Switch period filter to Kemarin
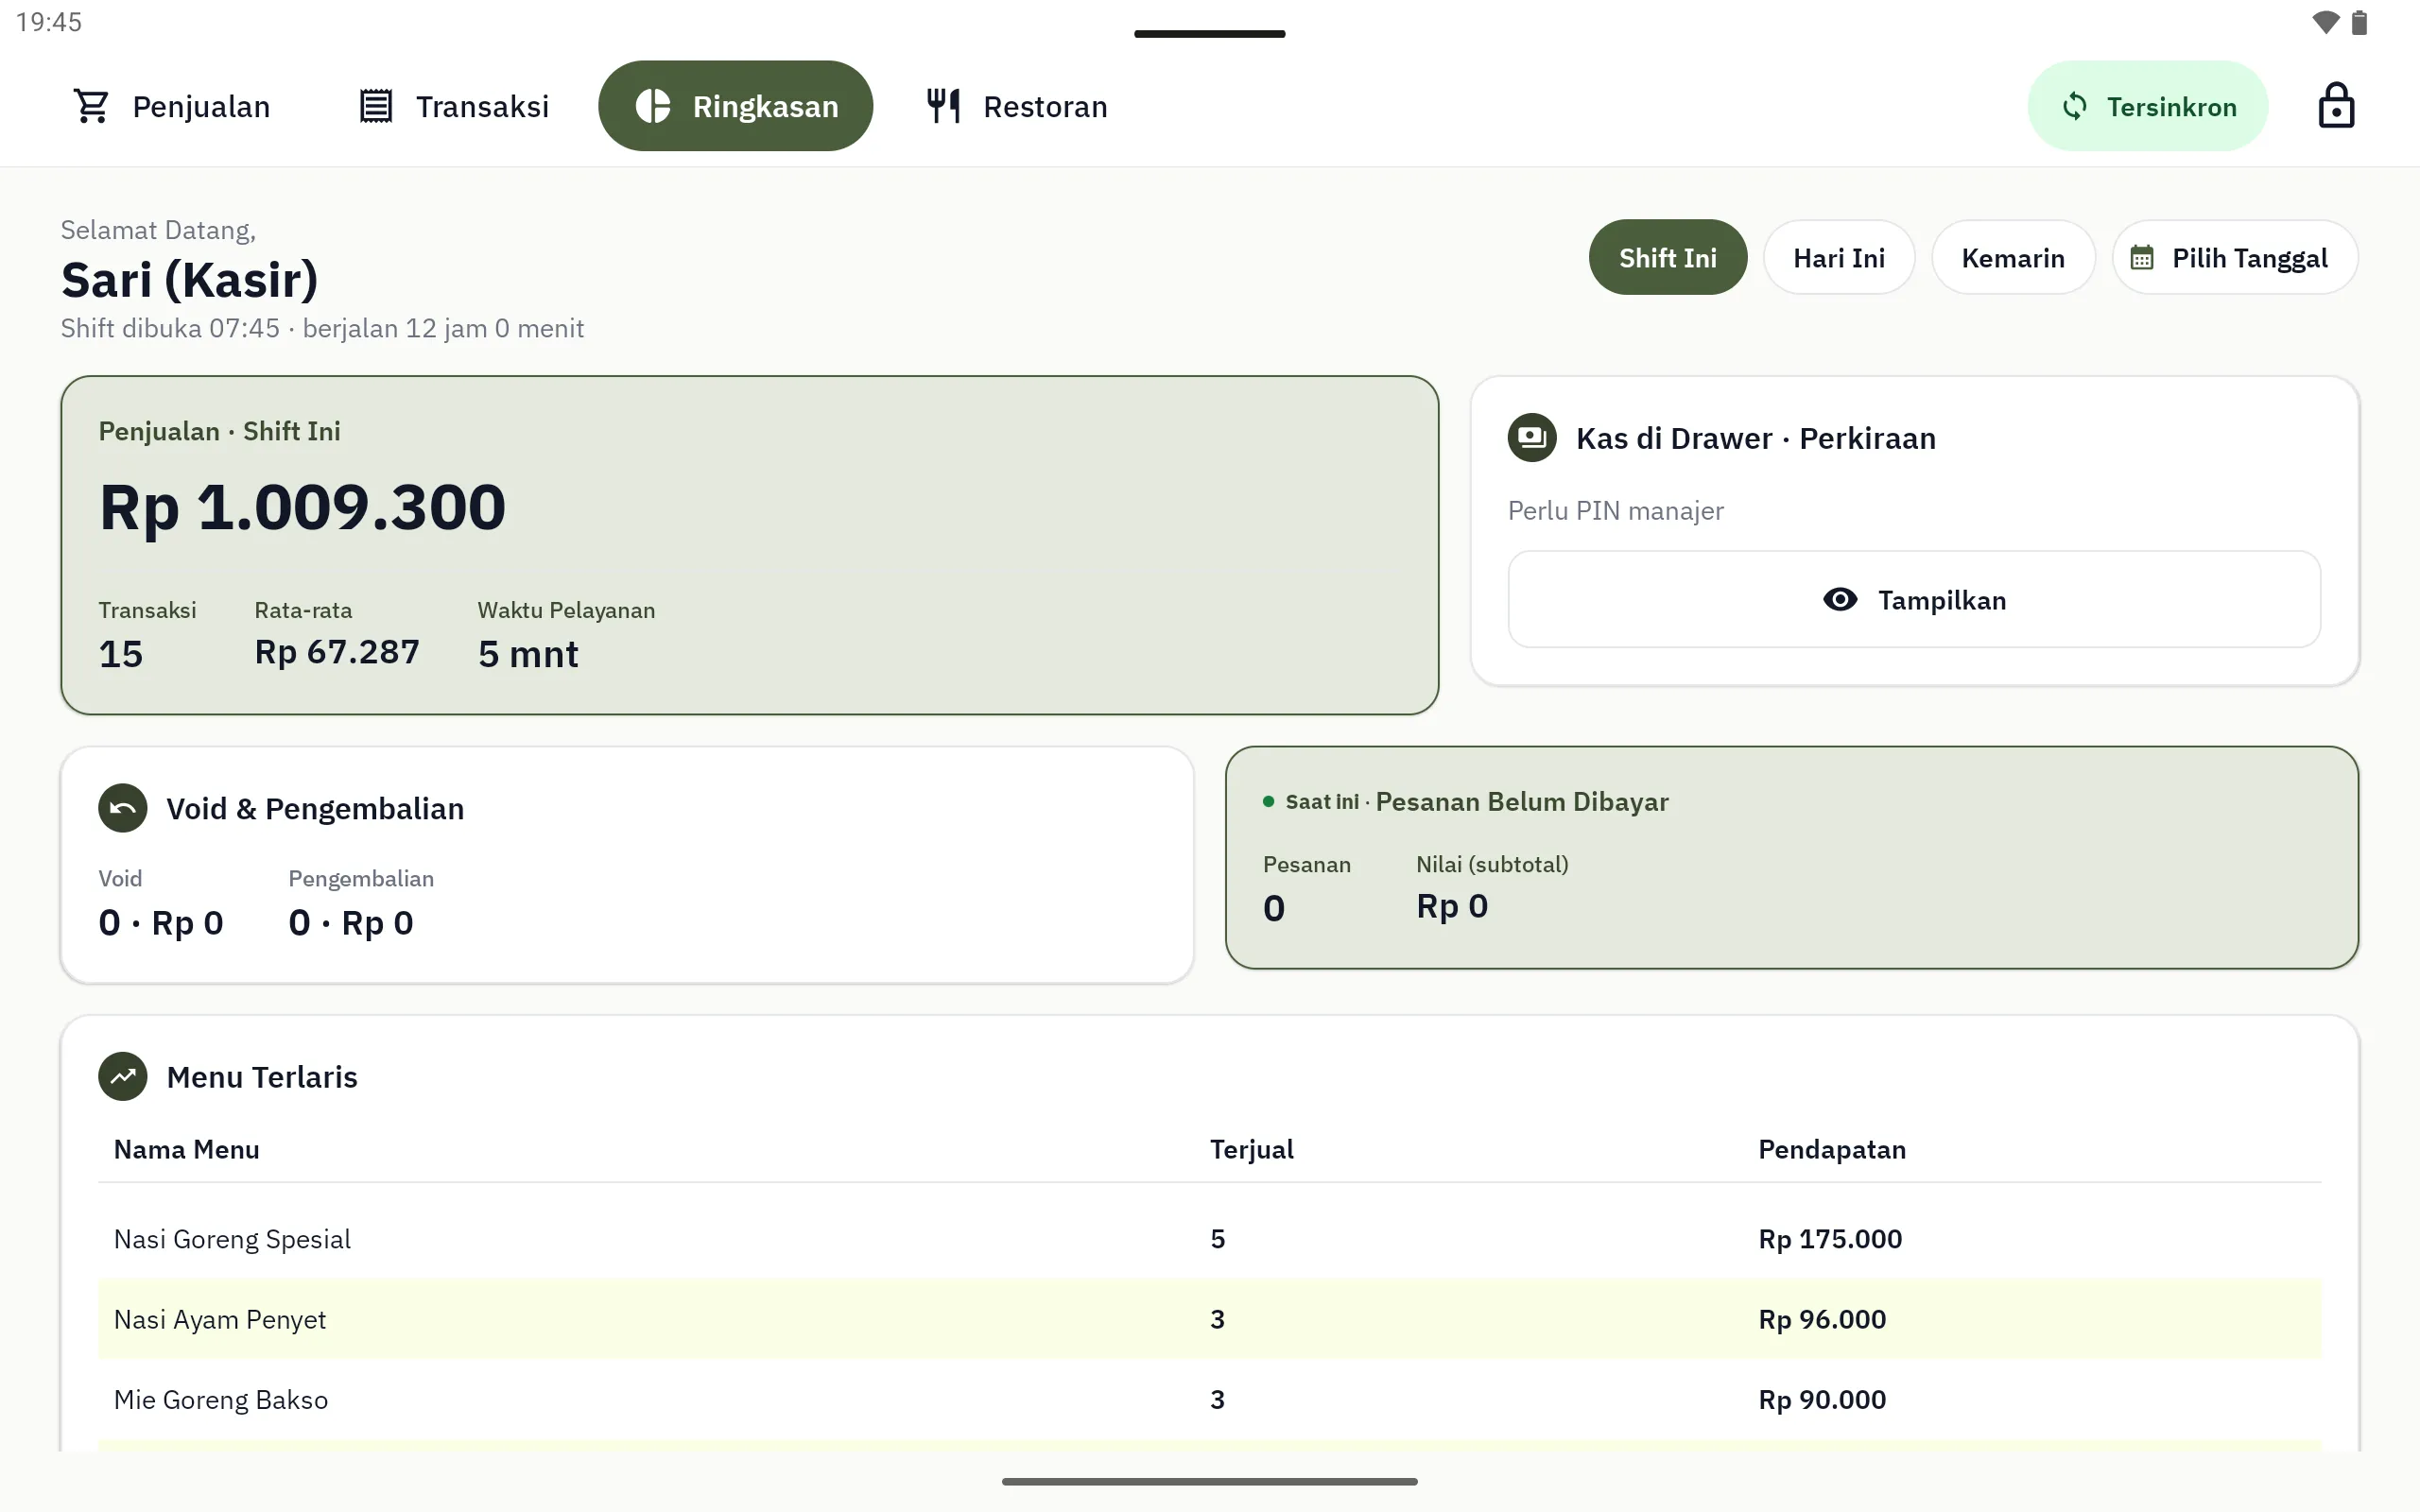 coord(2012,258)
